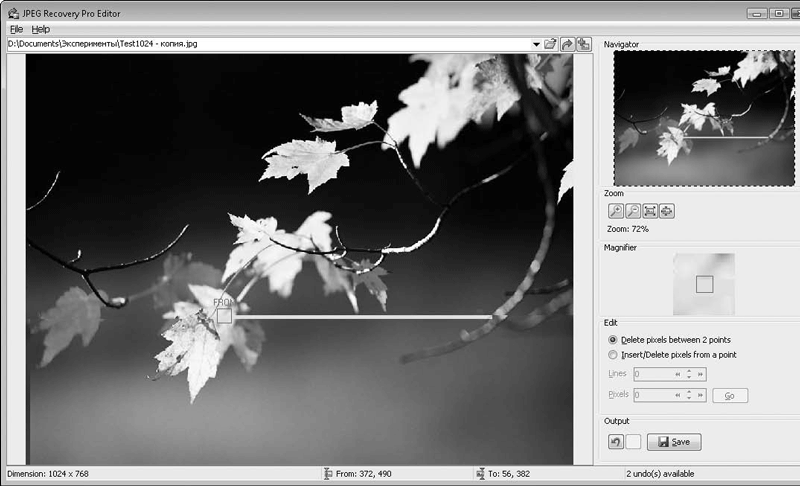
Task: Select 'Insert/Delete pixels from a point' option
Action: (613, 355)
